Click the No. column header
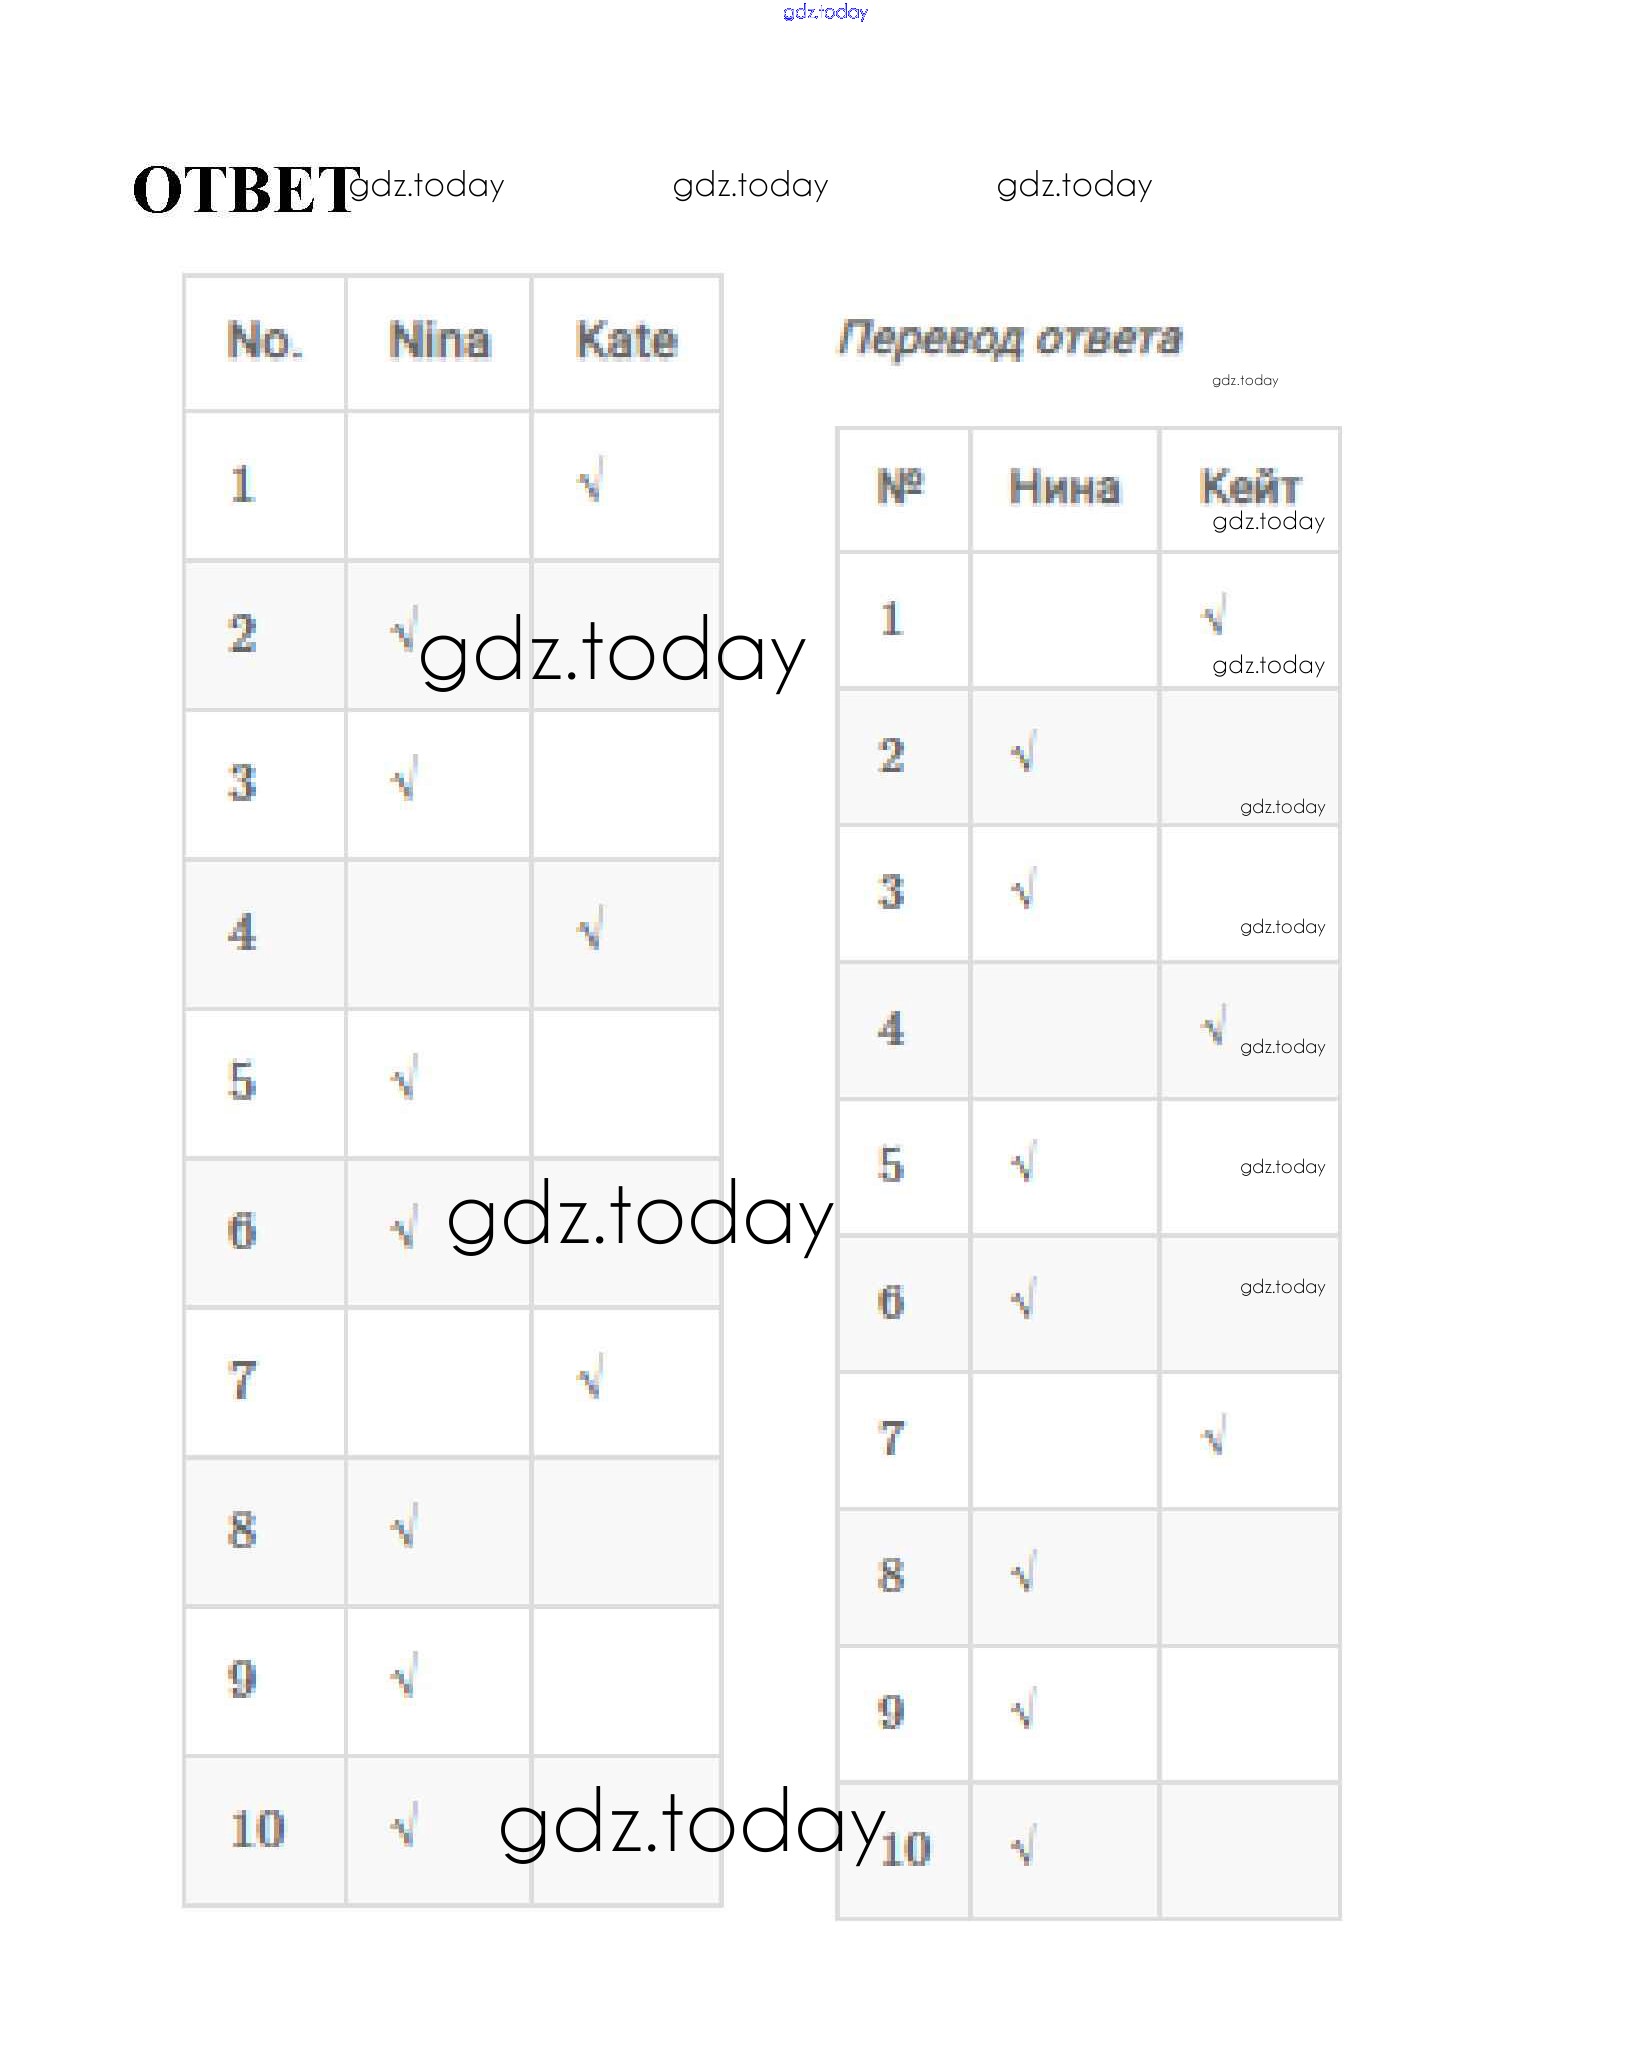 pyautogui.click(x=265, y=341)
